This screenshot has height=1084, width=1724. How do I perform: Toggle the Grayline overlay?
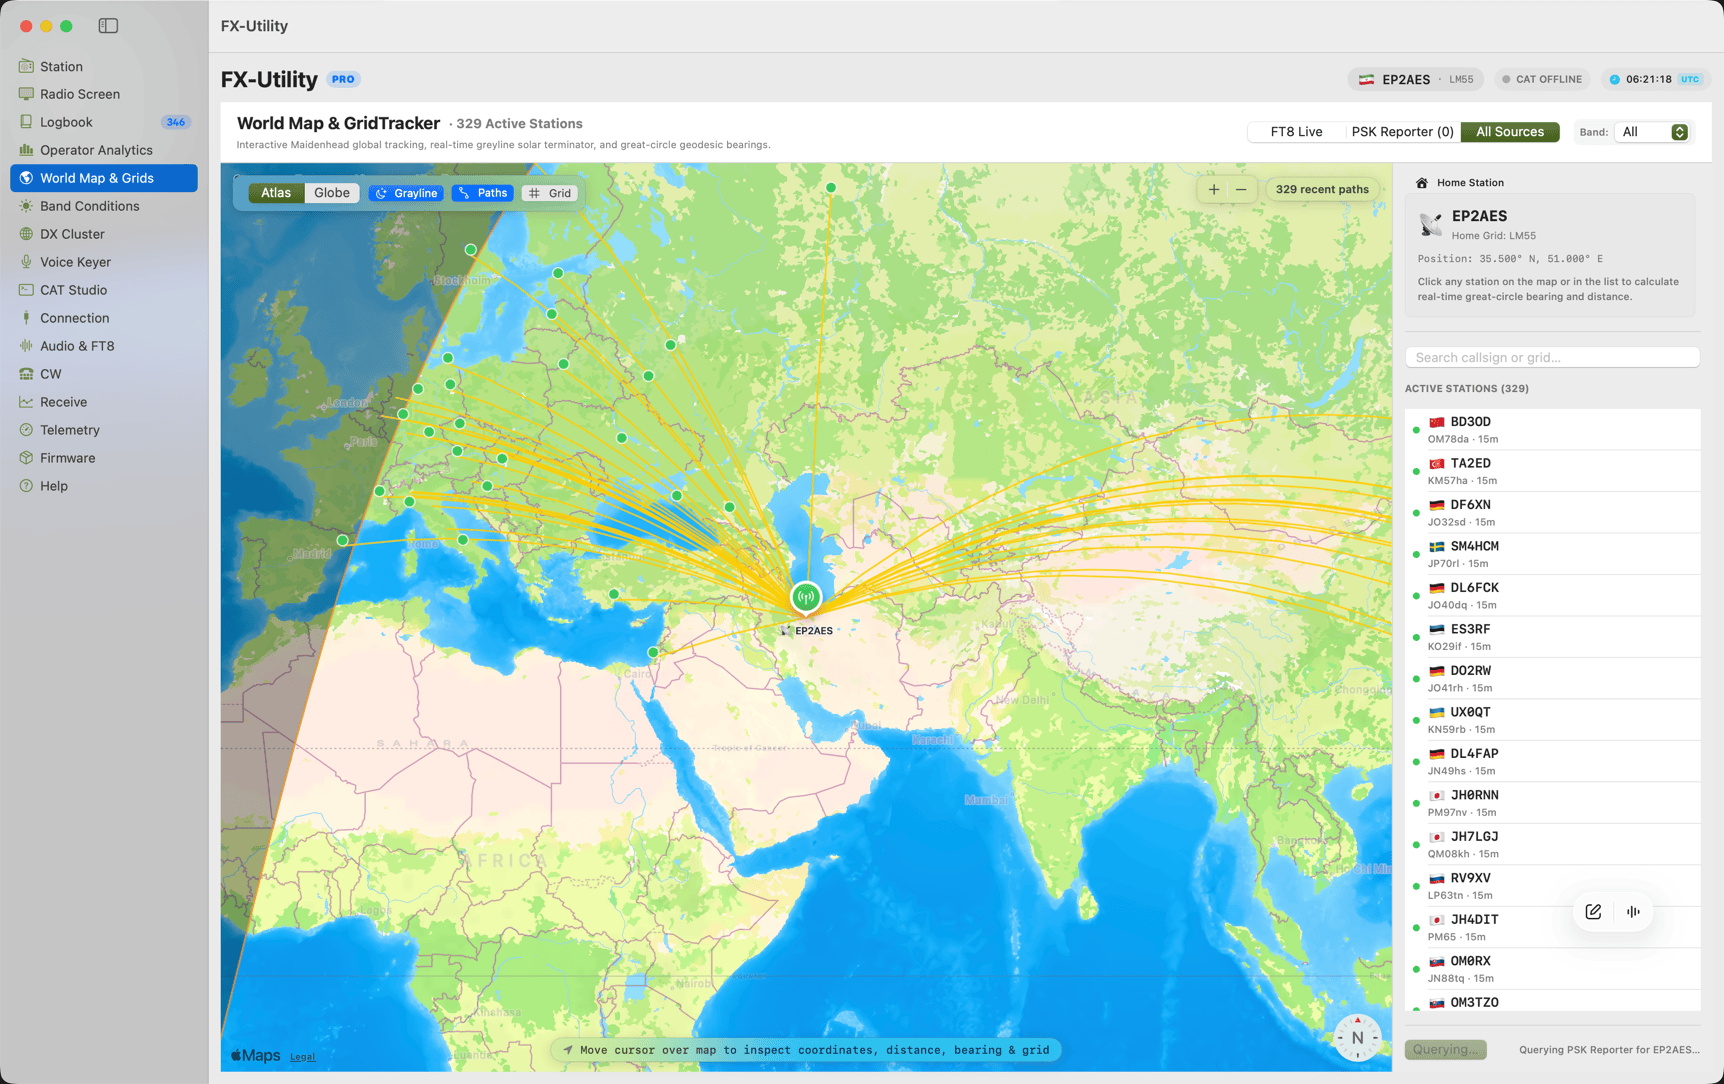[406, 193]
